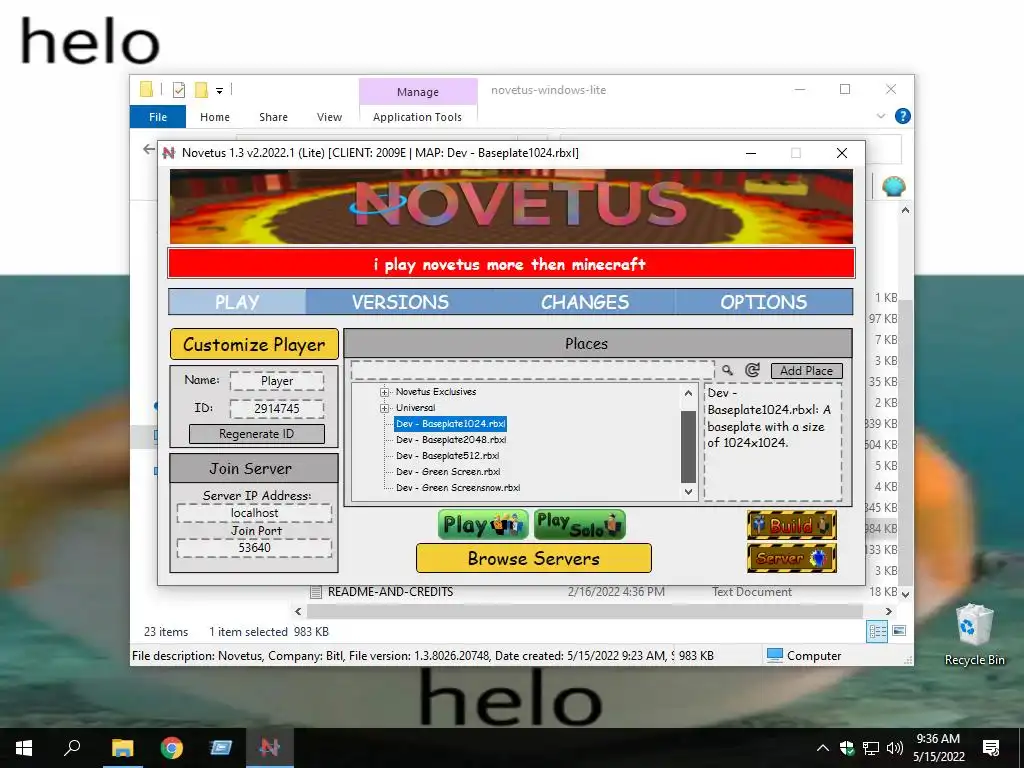Click the taskbar clock showing 9:36 AM
The width and height of the screenshot is (1024, 768).
pyautogui.click(x=938, y=748)
